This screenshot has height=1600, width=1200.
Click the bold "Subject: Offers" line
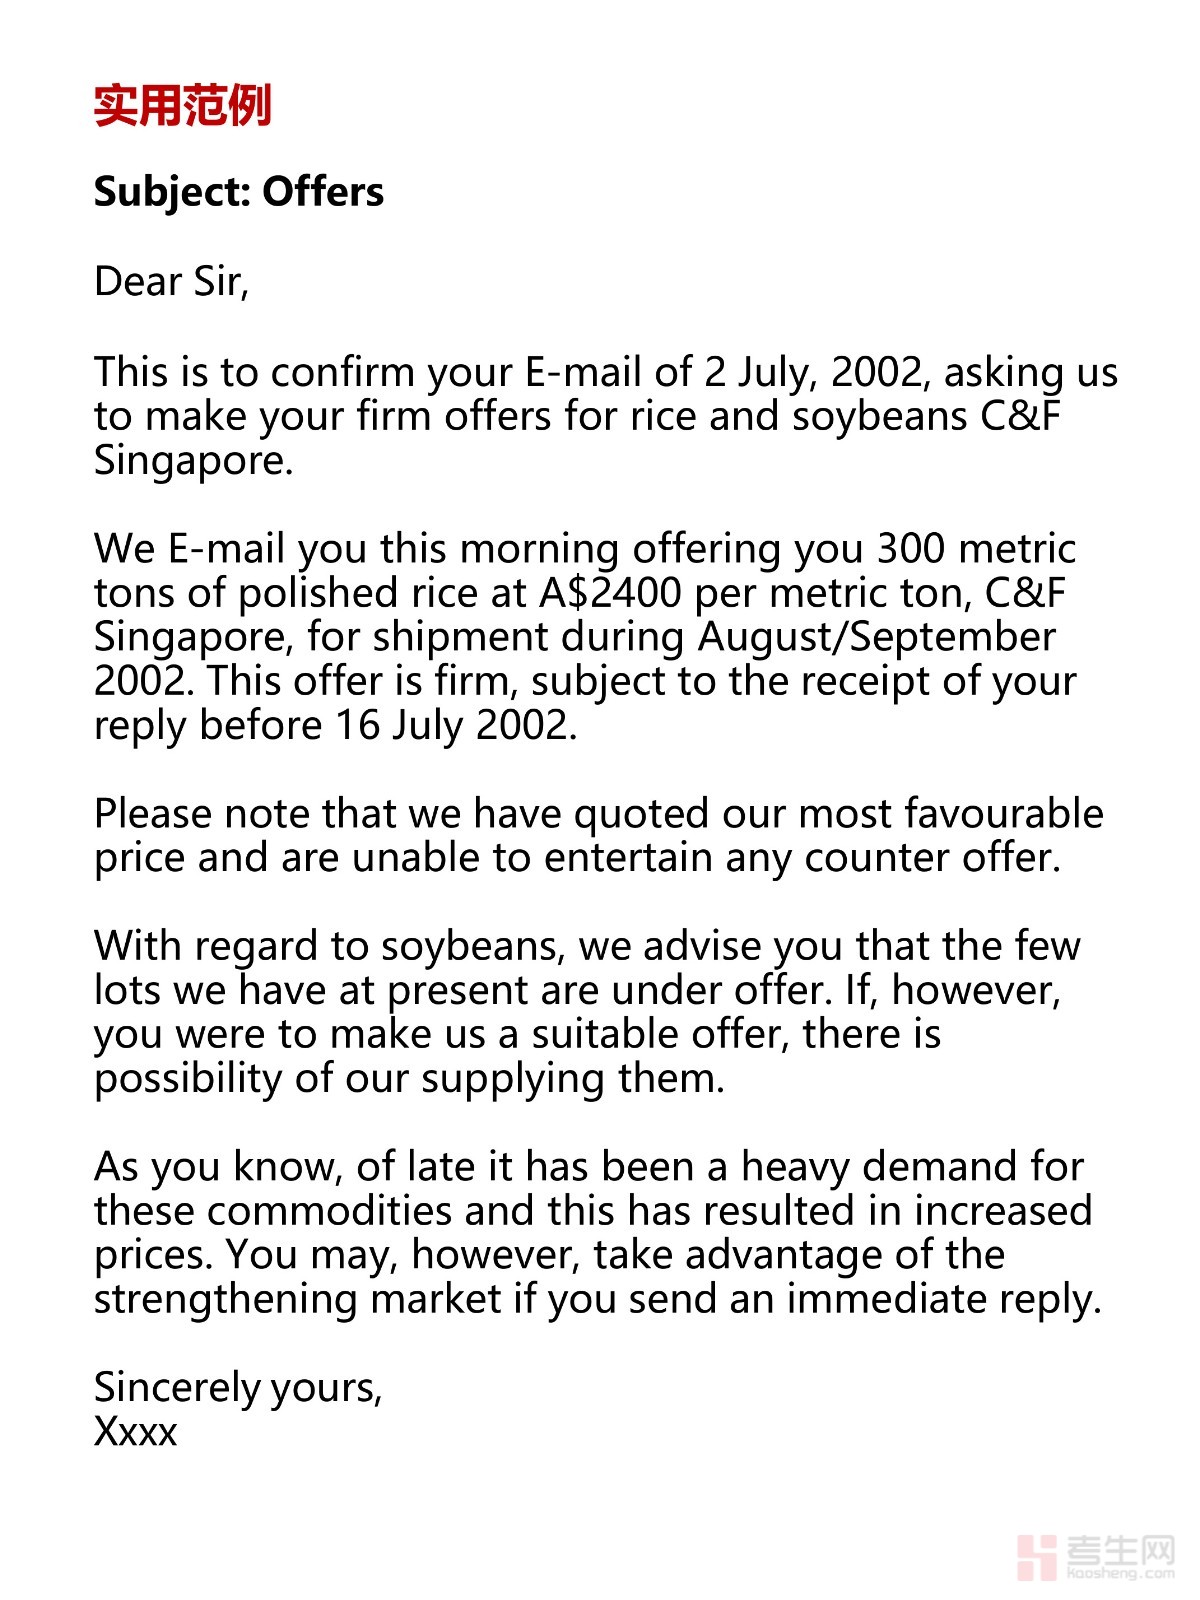coord(238,192)
